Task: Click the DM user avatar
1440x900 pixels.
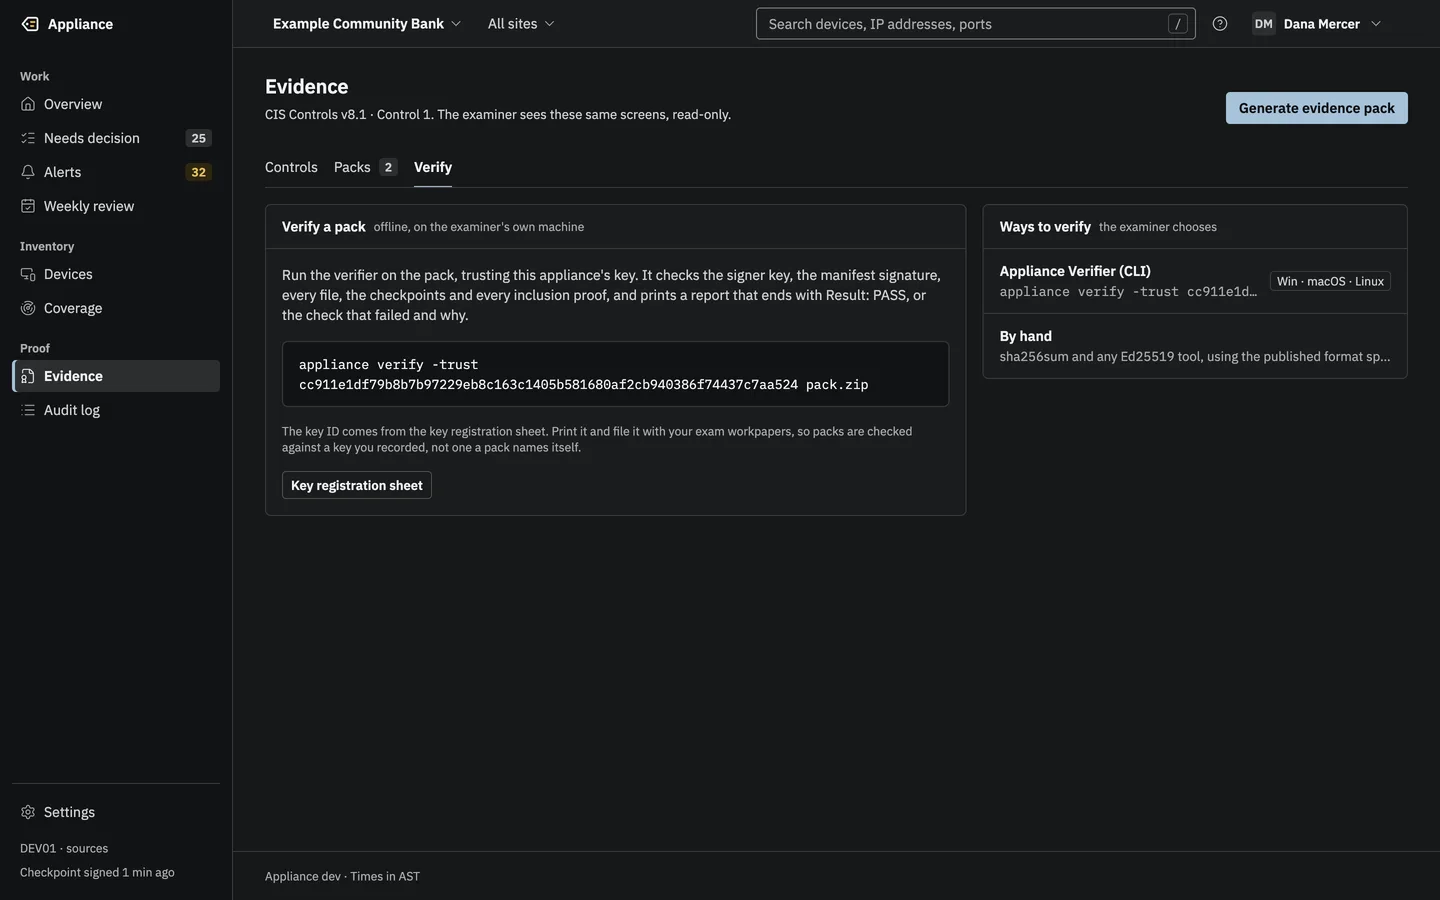Action: pos(1264,24)
